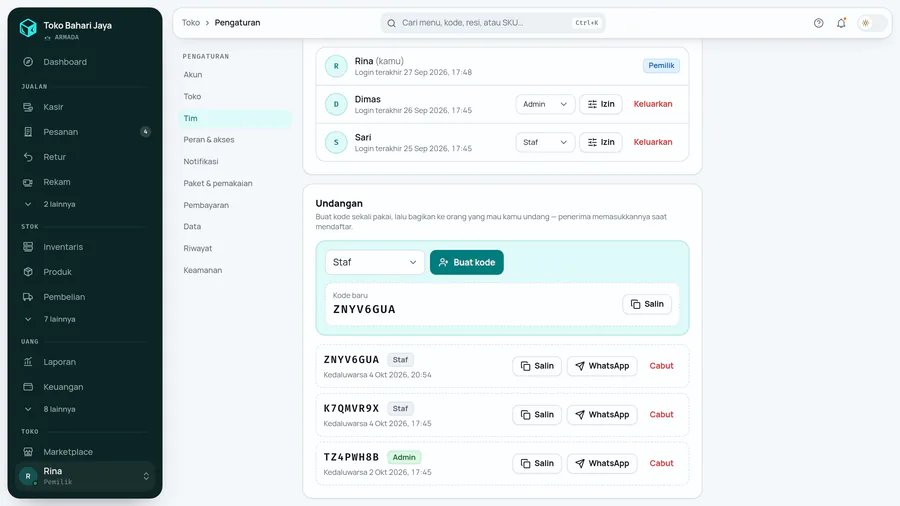Copy the new code ZNYV6GUA with Salin
This screenshot has height=506, width=900.
point(647,304)
